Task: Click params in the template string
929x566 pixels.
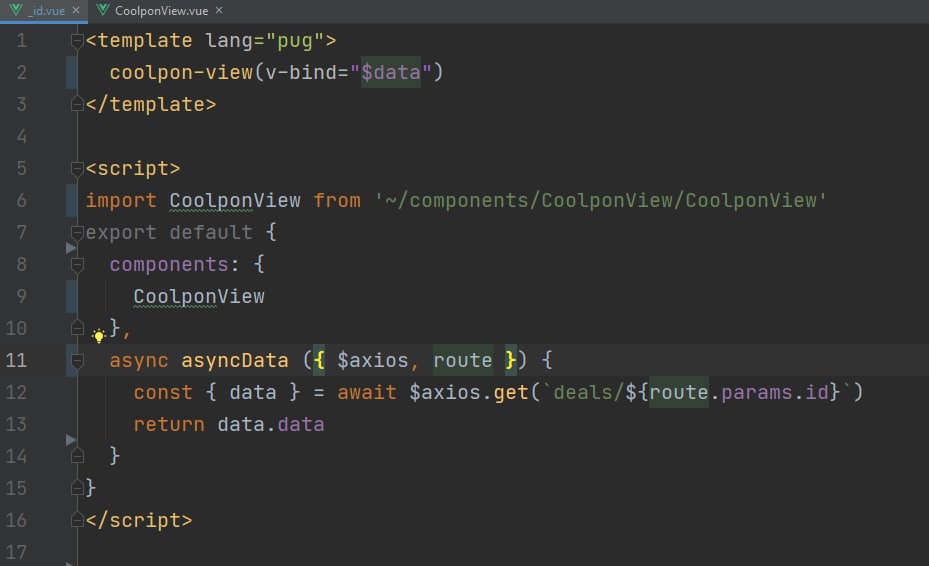Action: [757, 392]
